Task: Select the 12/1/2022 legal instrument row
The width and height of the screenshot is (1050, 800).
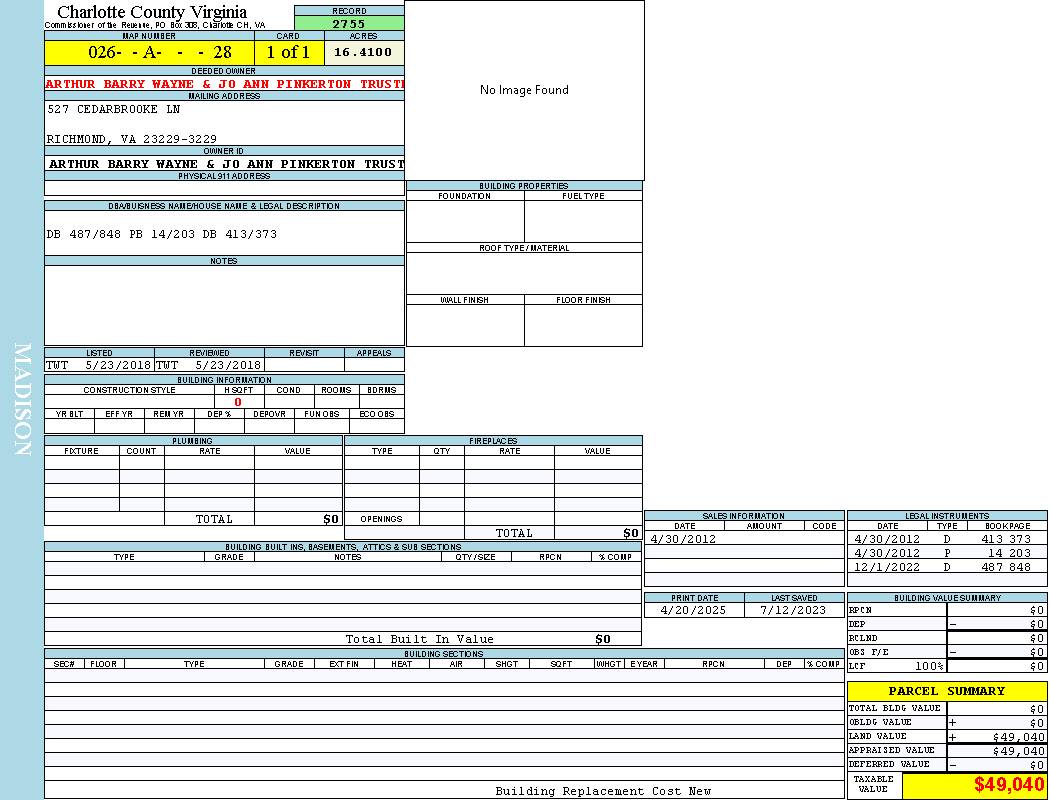Action: click(946, 567)
